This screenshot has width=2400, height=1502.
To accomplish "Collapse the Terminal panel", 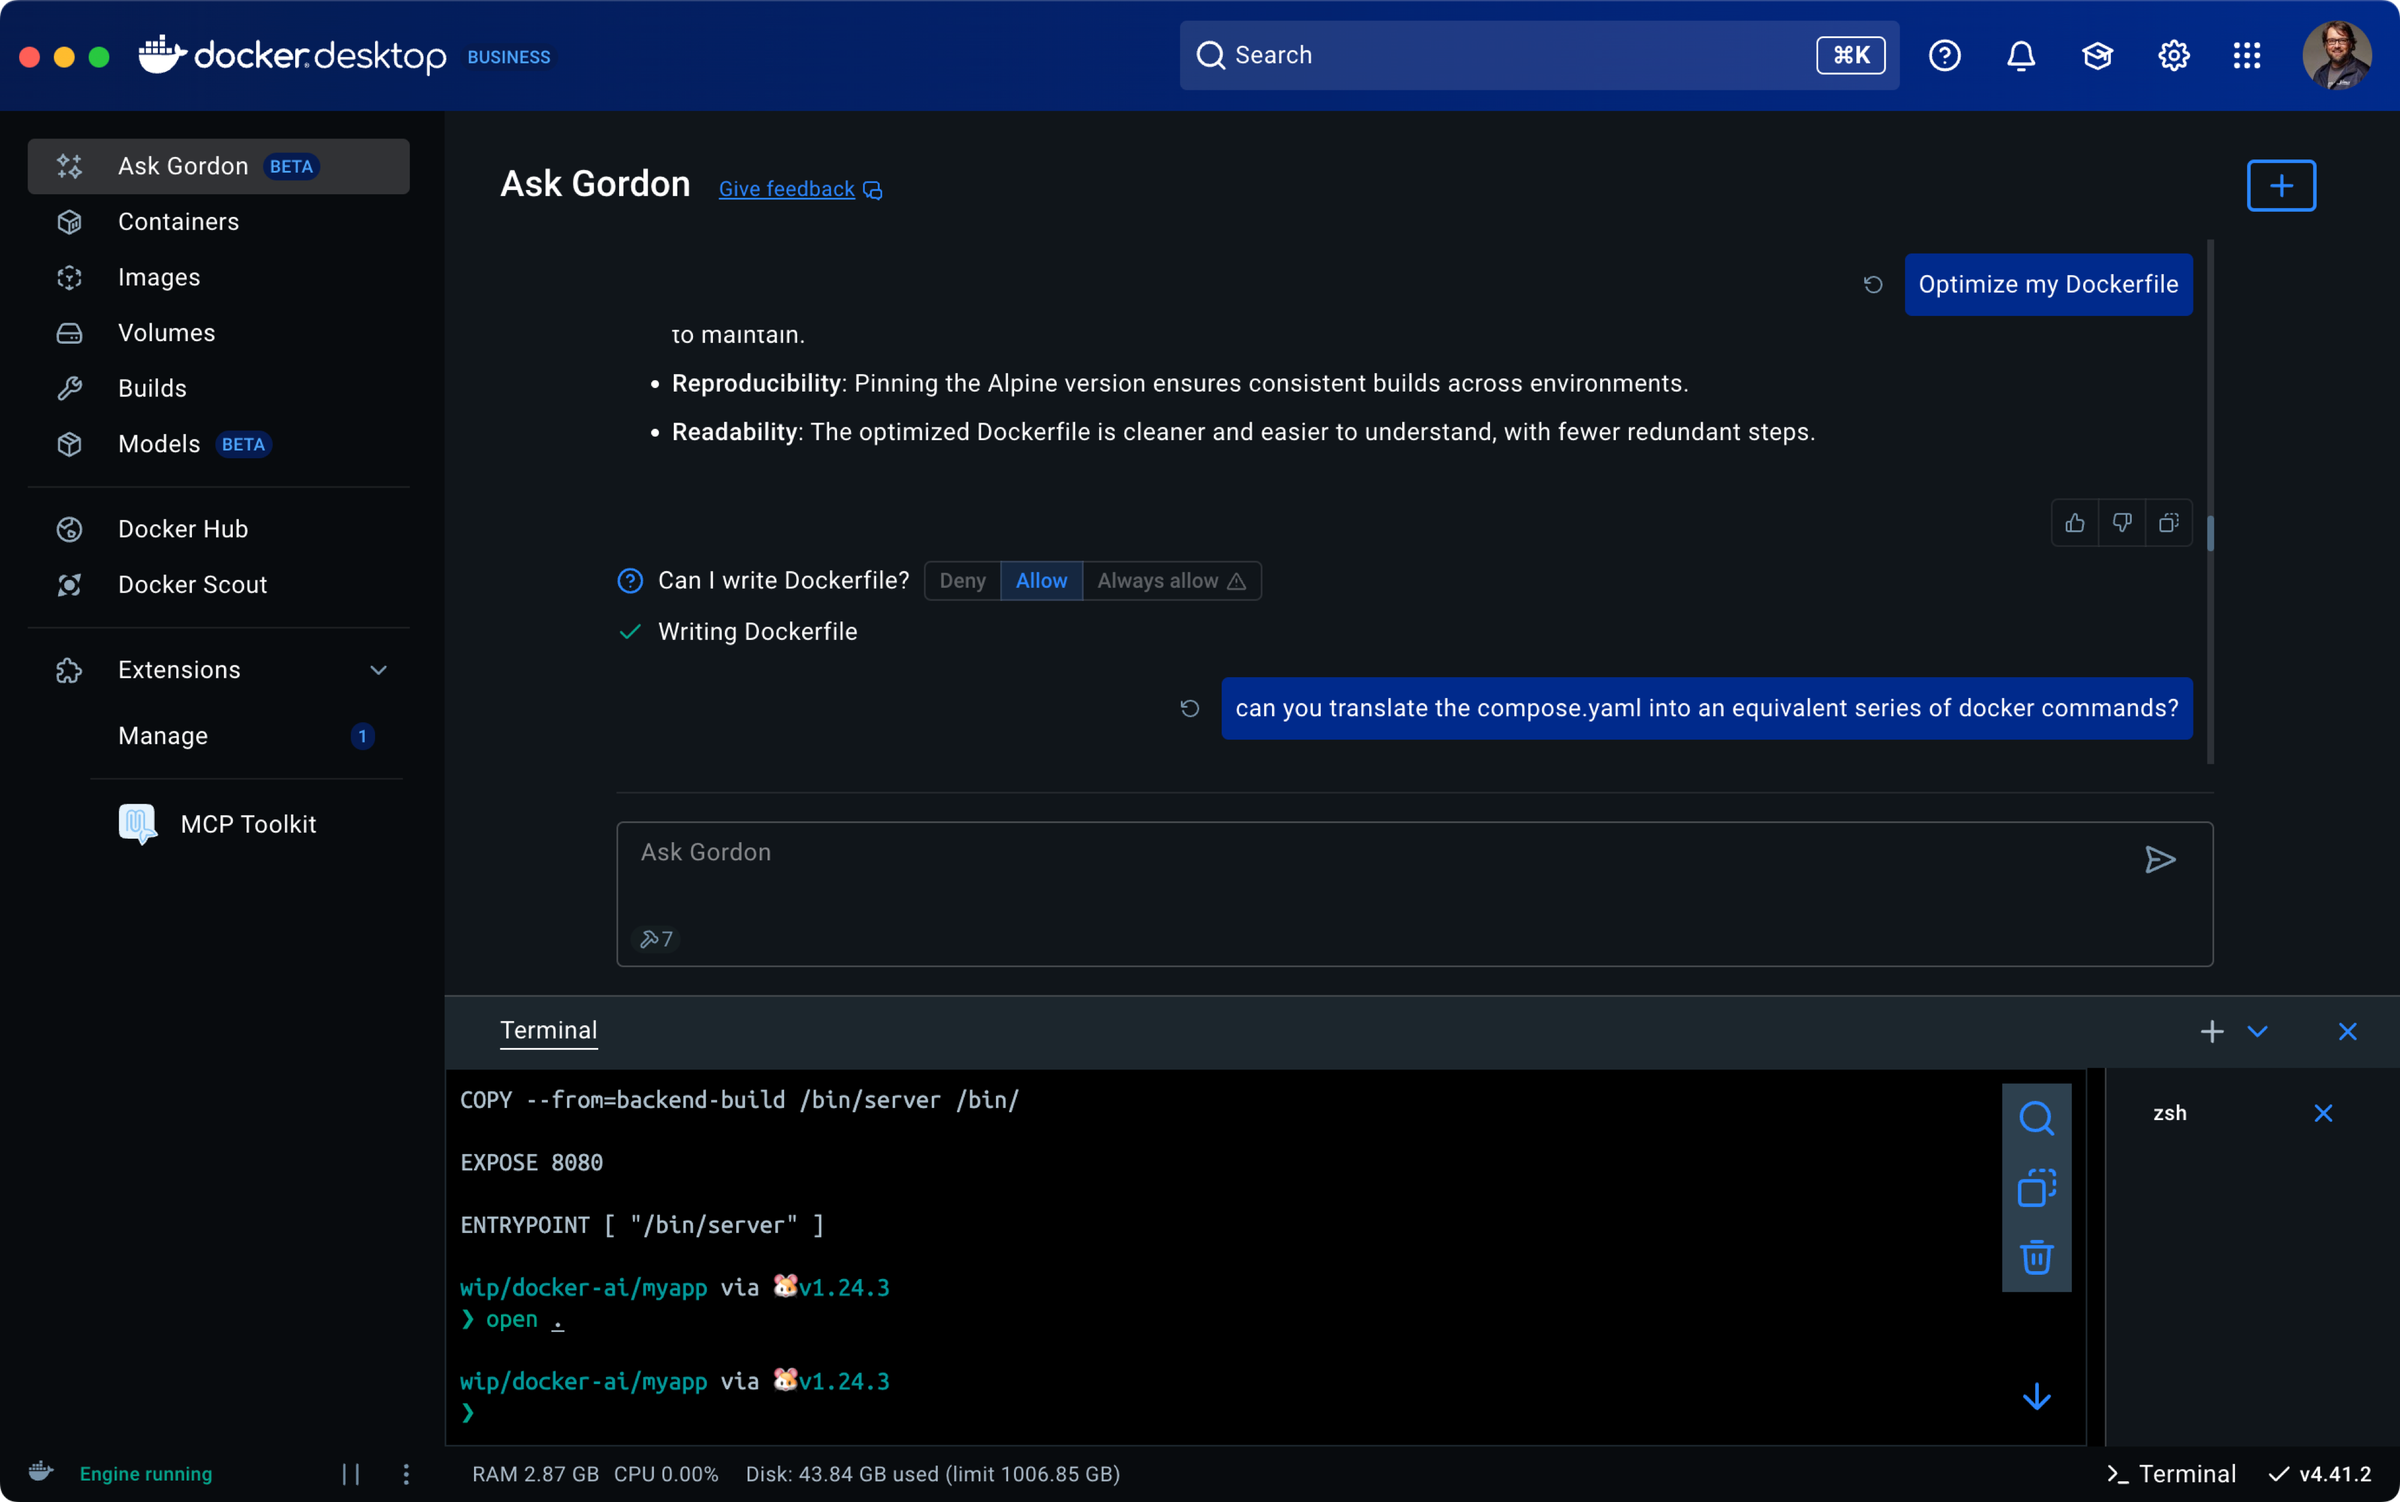I will [x=2259, y=1031].
